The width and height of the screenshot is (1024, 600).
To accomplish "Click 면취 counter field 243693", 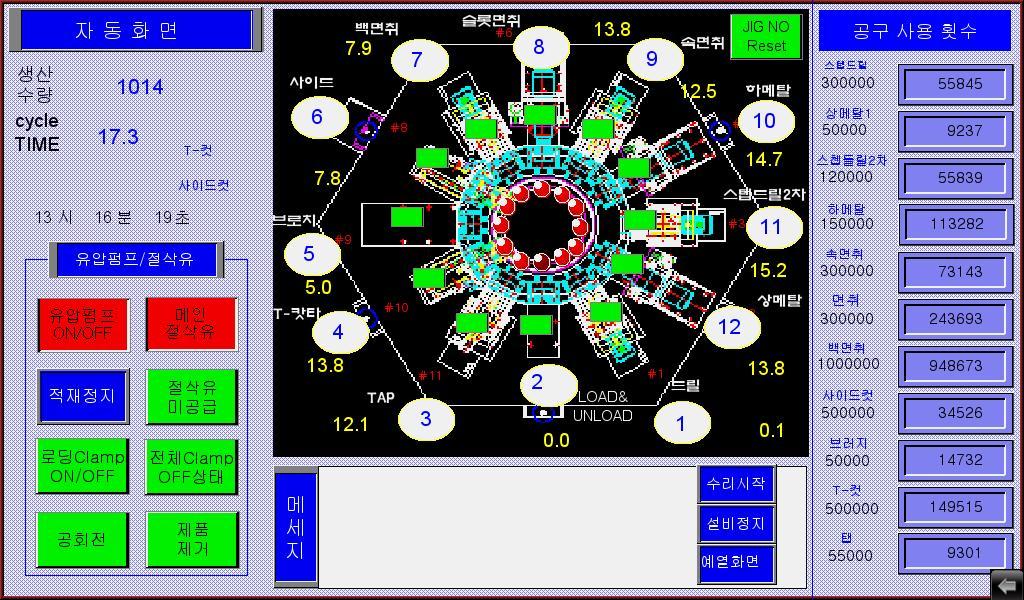I will 955,319.
